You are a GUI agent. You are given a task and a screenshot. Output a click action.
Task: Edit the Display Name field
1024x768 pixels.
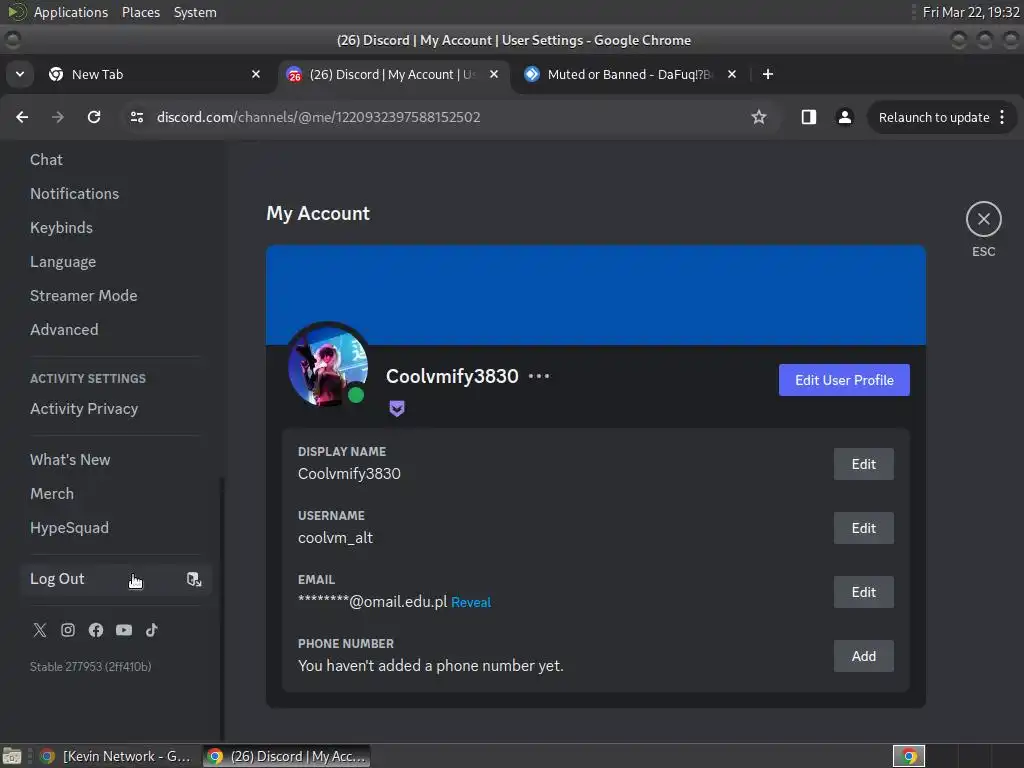tap(863, 464)
